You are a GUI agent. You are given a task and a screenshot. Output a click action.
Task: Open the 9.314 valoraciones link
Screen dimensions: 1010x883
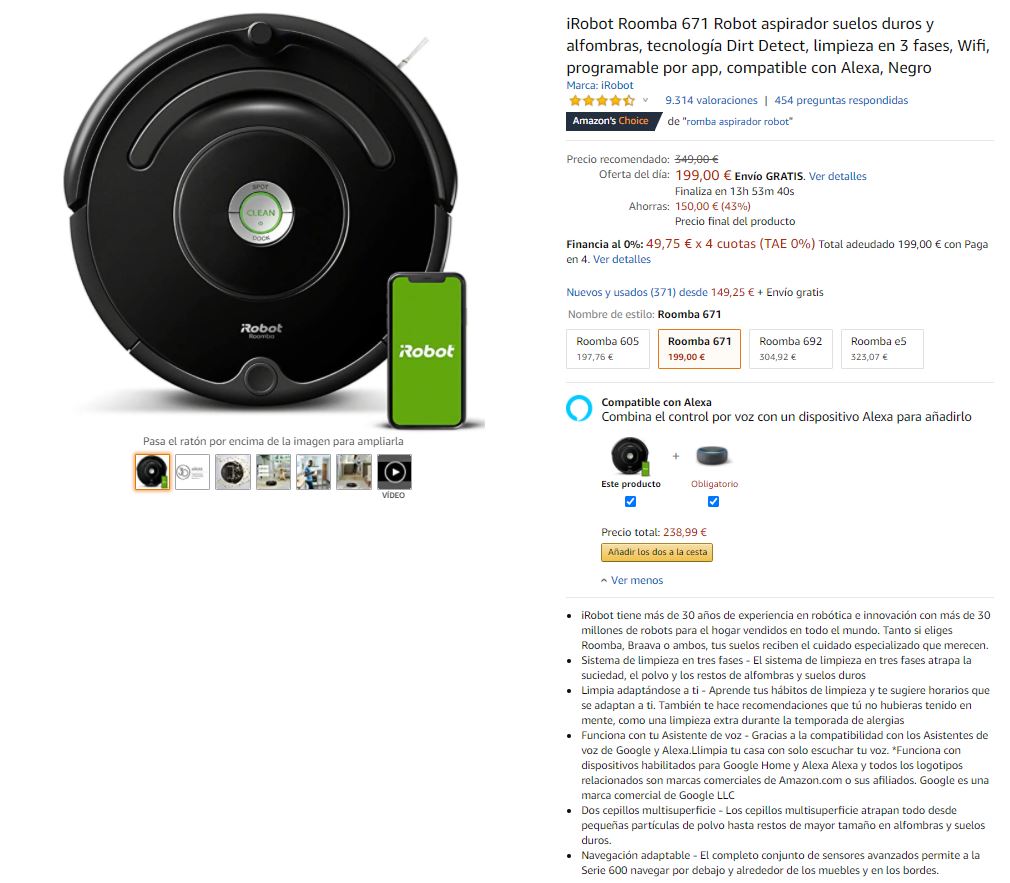pyautogui.click(x=711, y=100)
